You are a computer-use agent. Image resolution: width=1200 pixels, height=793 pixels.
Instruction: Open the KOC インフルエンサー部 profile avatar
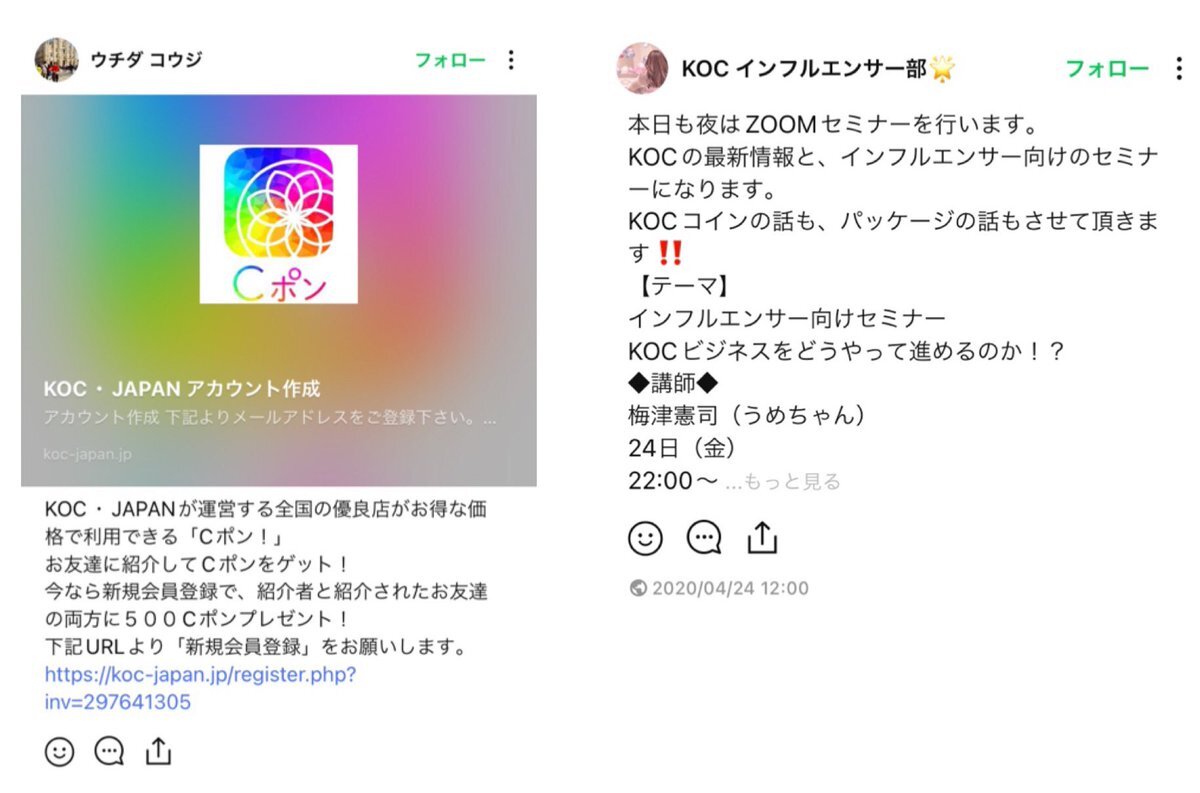pos(642,68)
